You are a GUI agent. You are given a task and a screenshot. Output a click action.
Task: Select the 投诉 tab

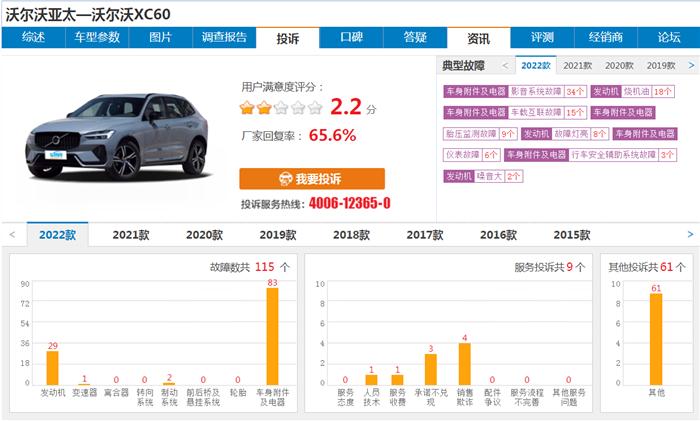tap(288, 38)
